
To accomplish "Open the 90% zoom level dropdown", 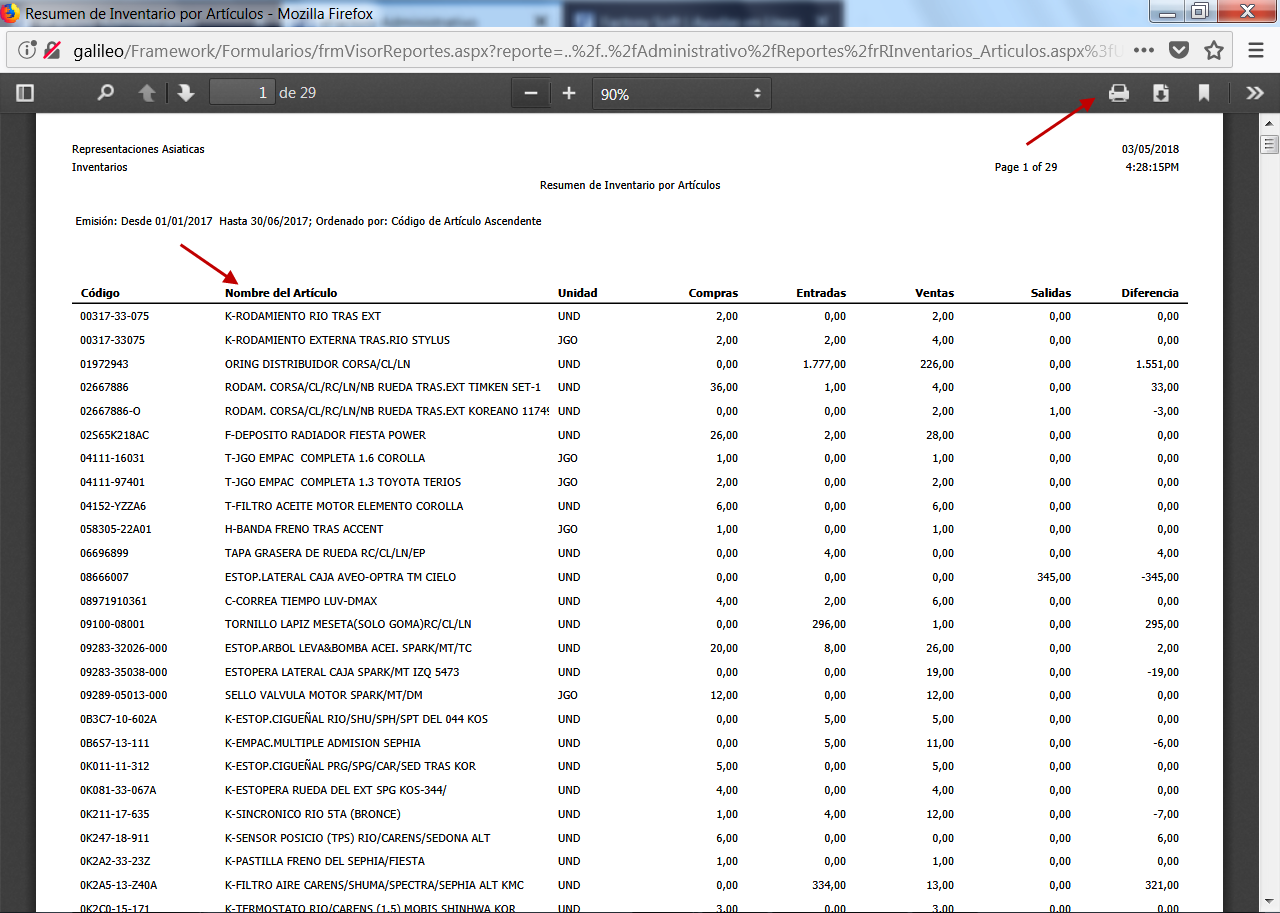I will click(x=681, y=94).
